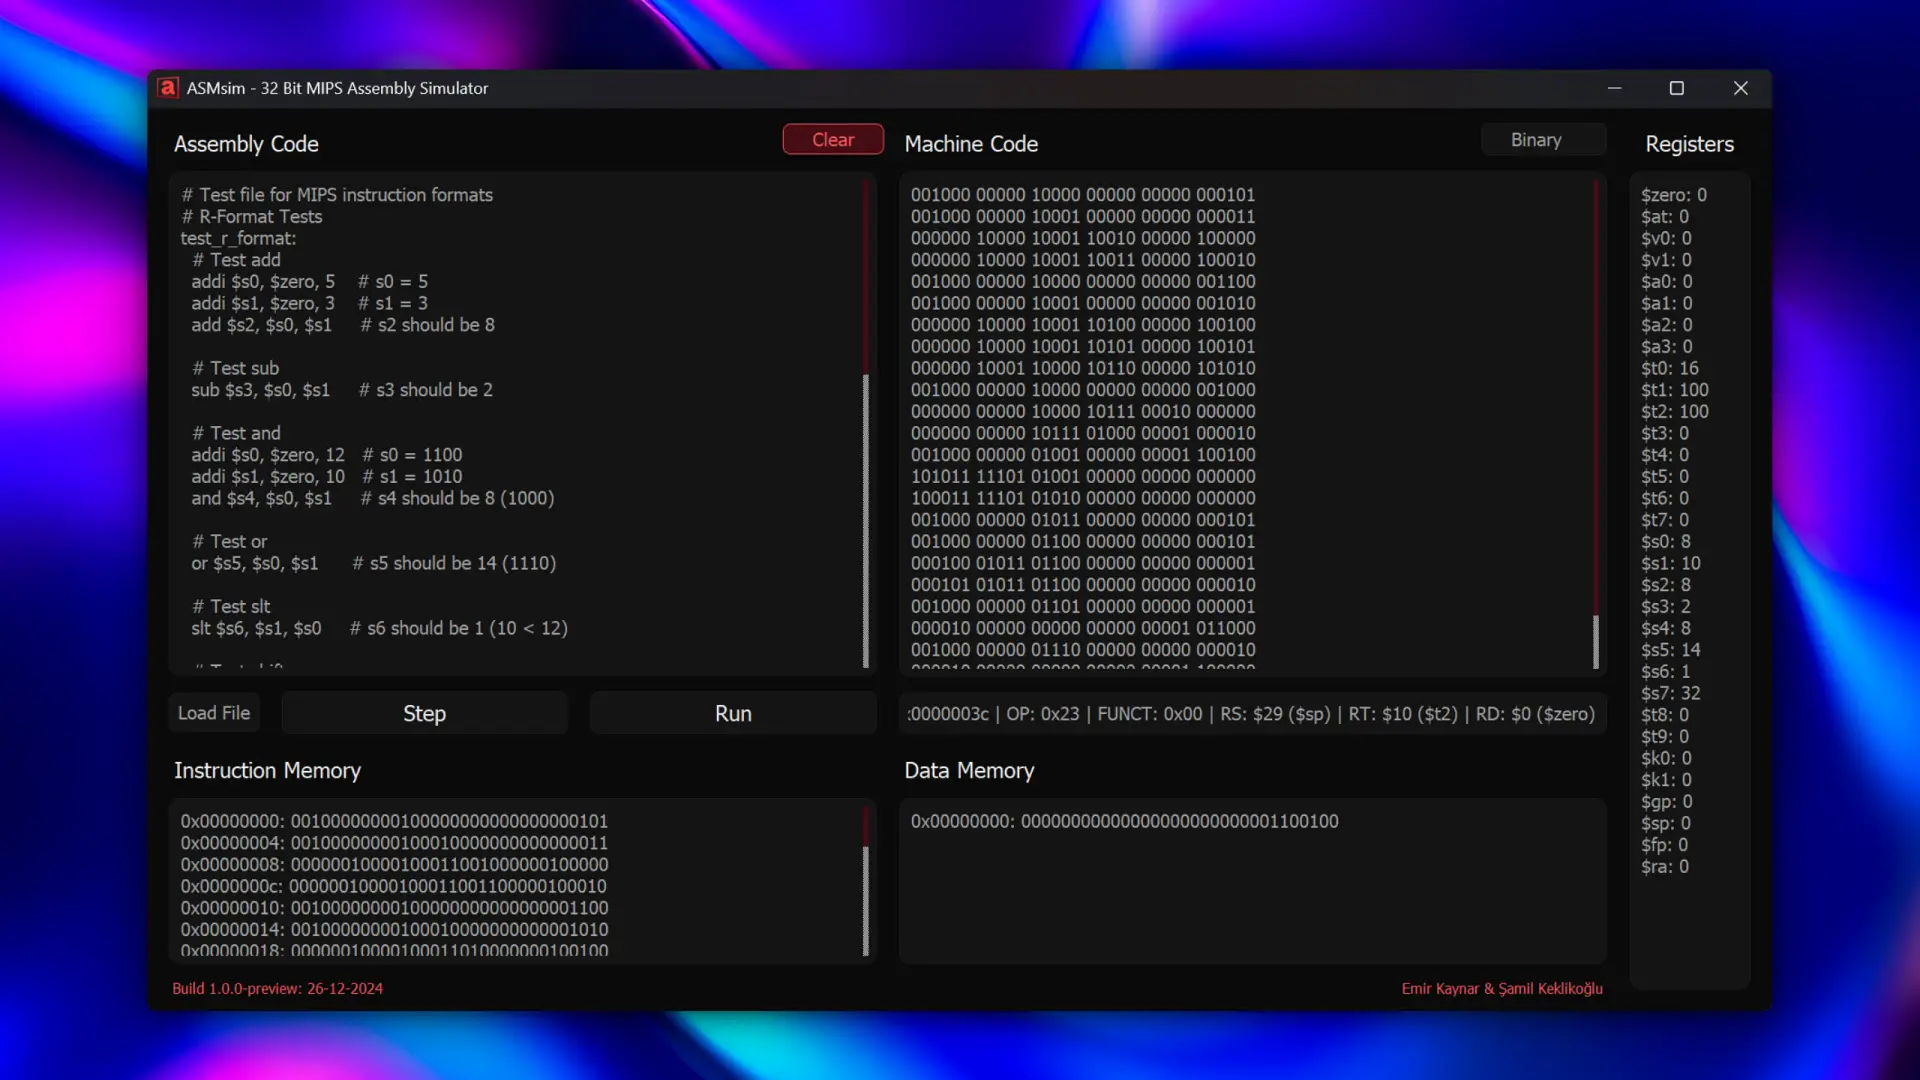Click the $s3: 2 register entry
Screen dimensions: 1920x1080
[1666, 607]
